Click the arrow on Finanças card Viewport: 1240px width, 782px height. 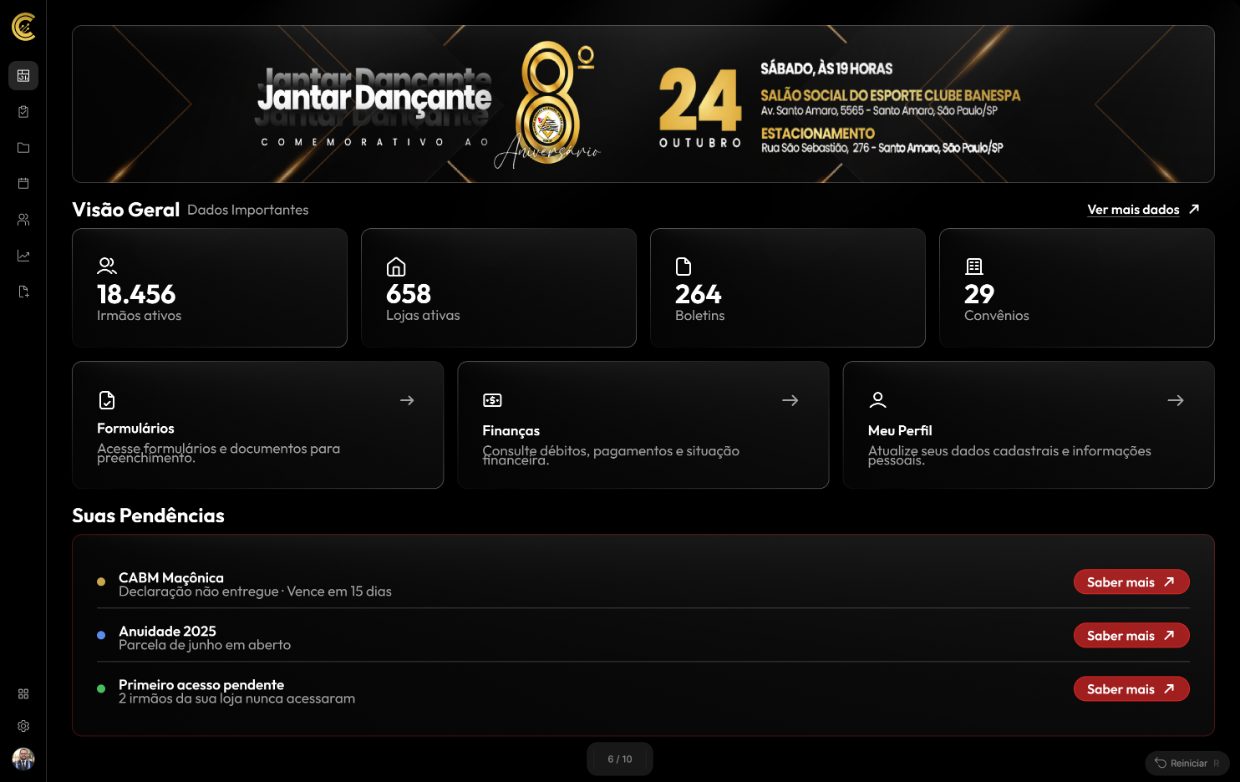point(790,400)
